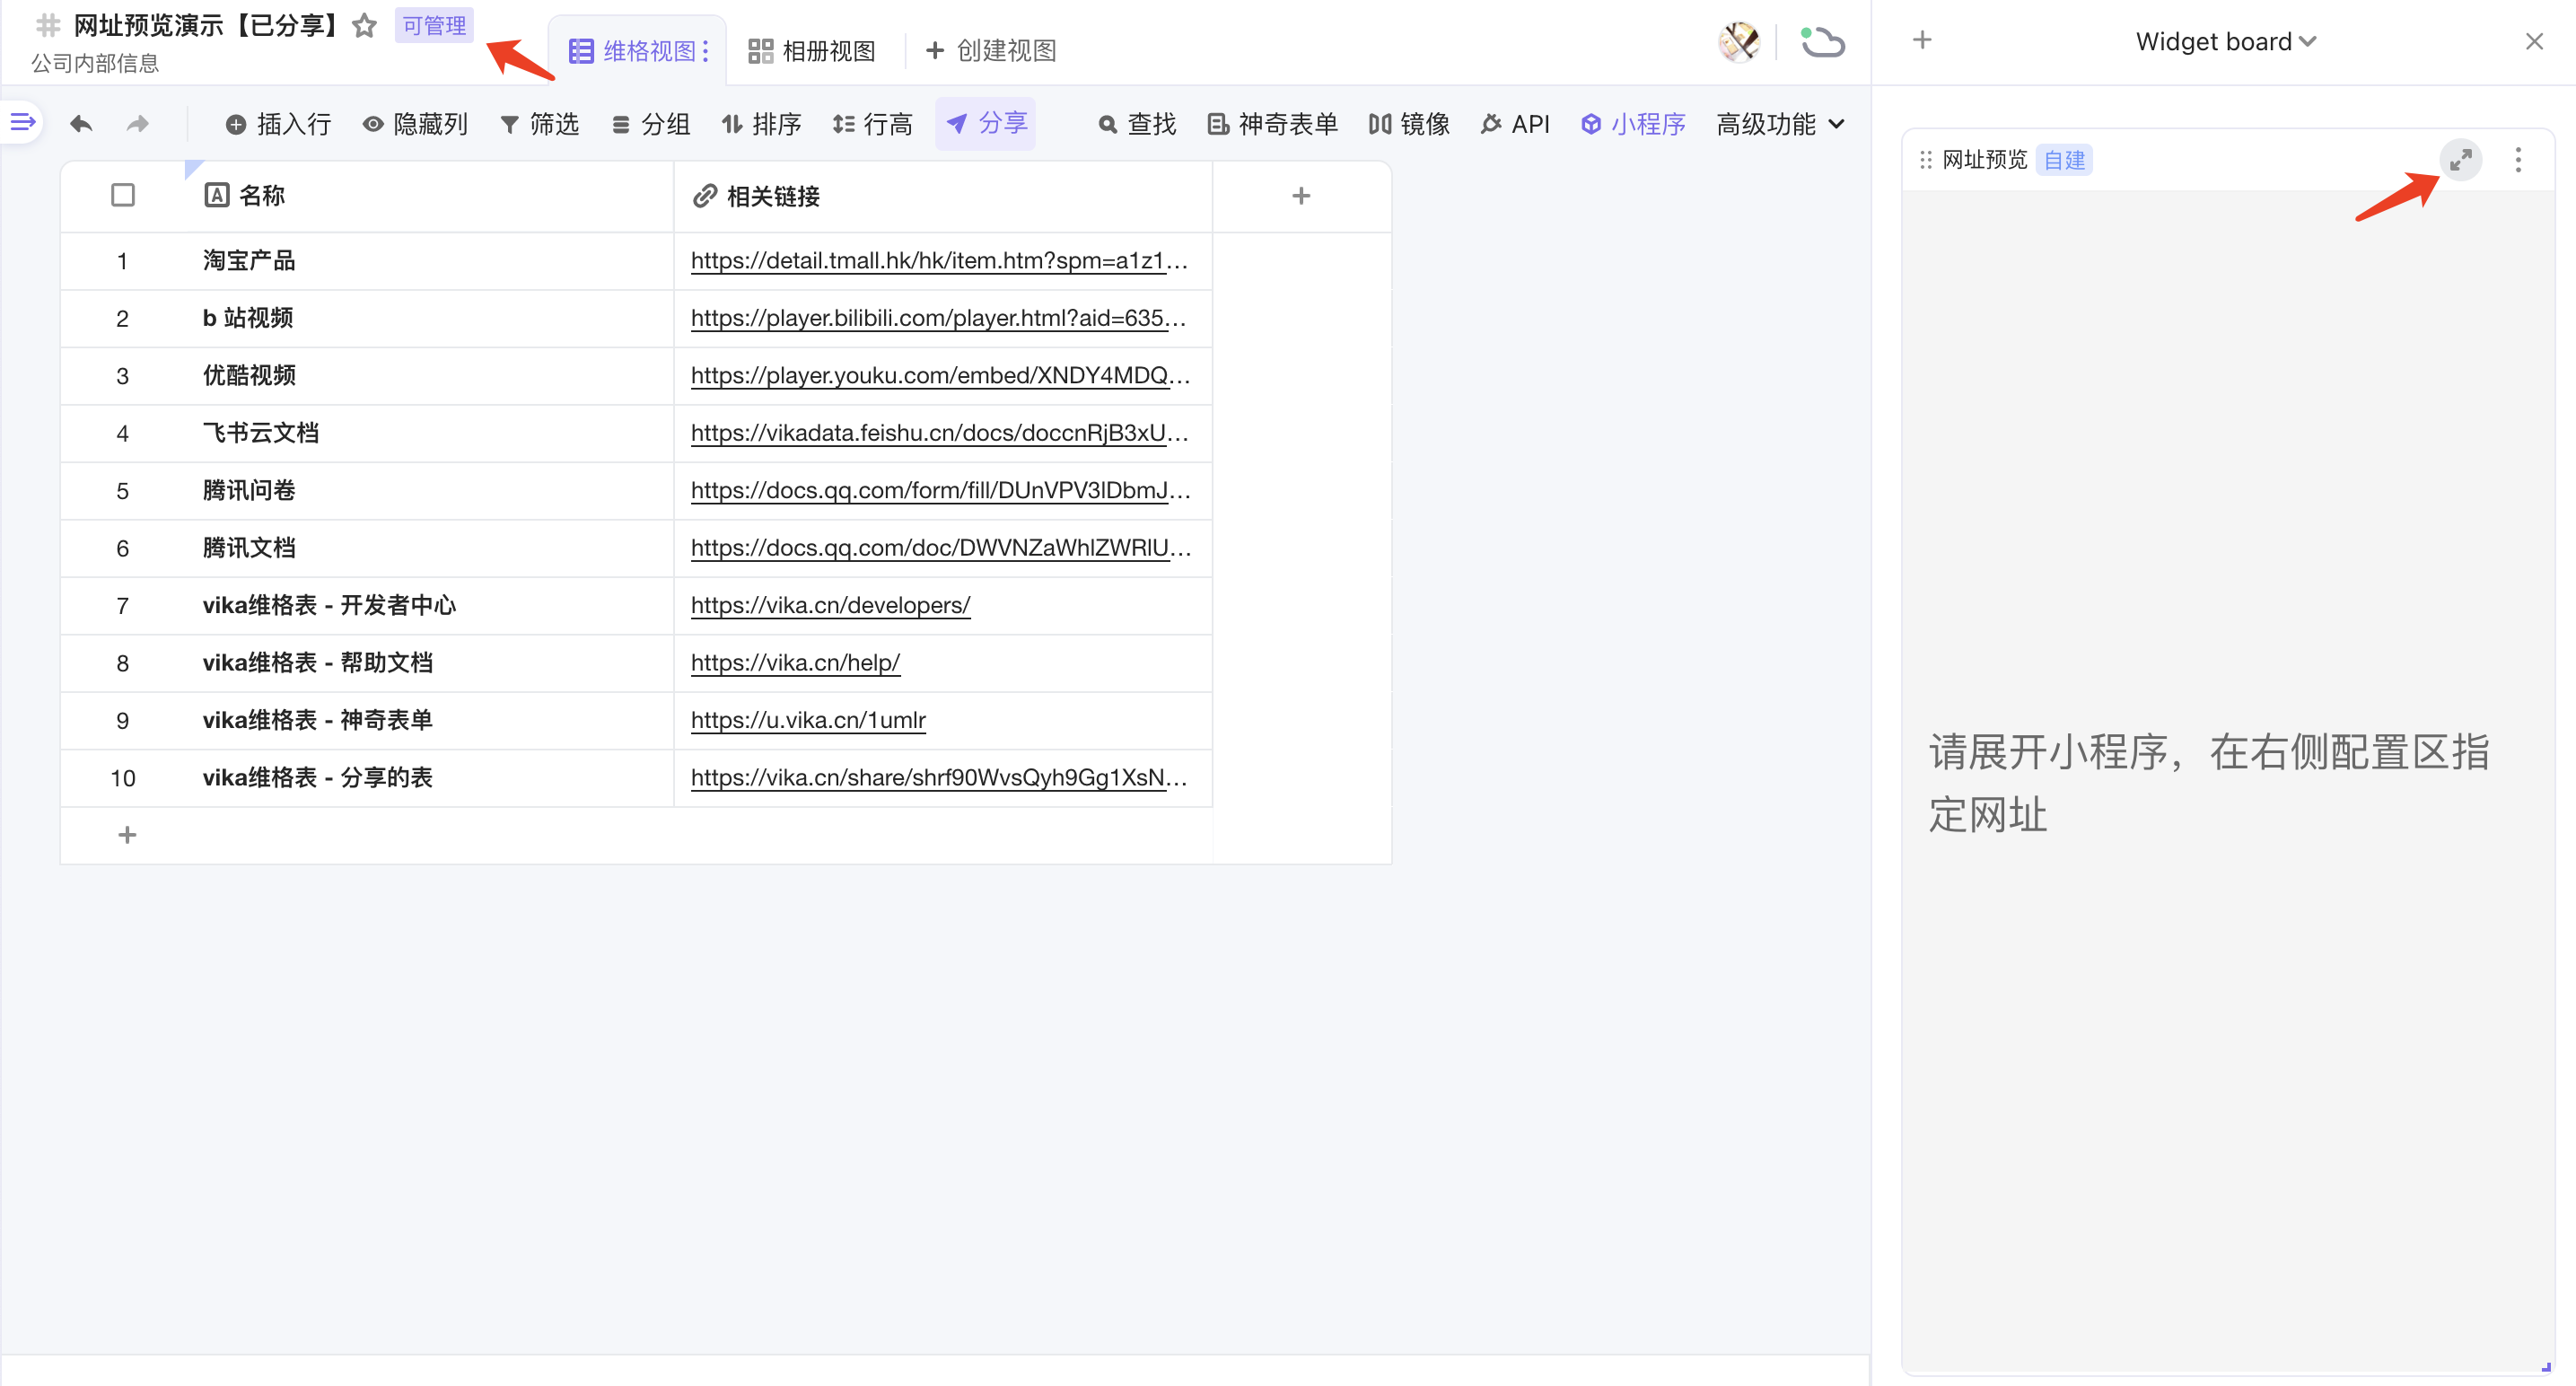
Task: Toggle the left sidebar panel icon
Action: pos(22,122)
